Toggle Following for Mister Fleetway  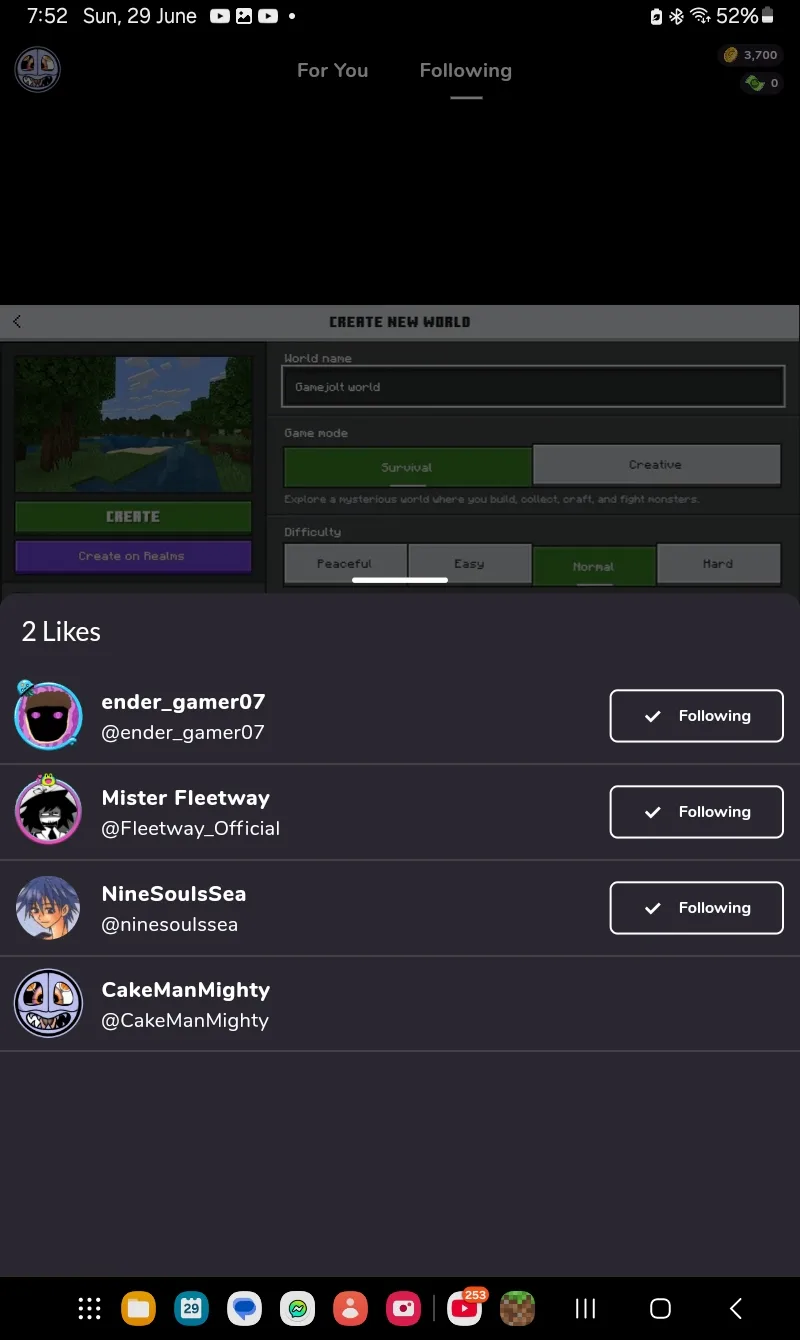[x=697, y=812]
